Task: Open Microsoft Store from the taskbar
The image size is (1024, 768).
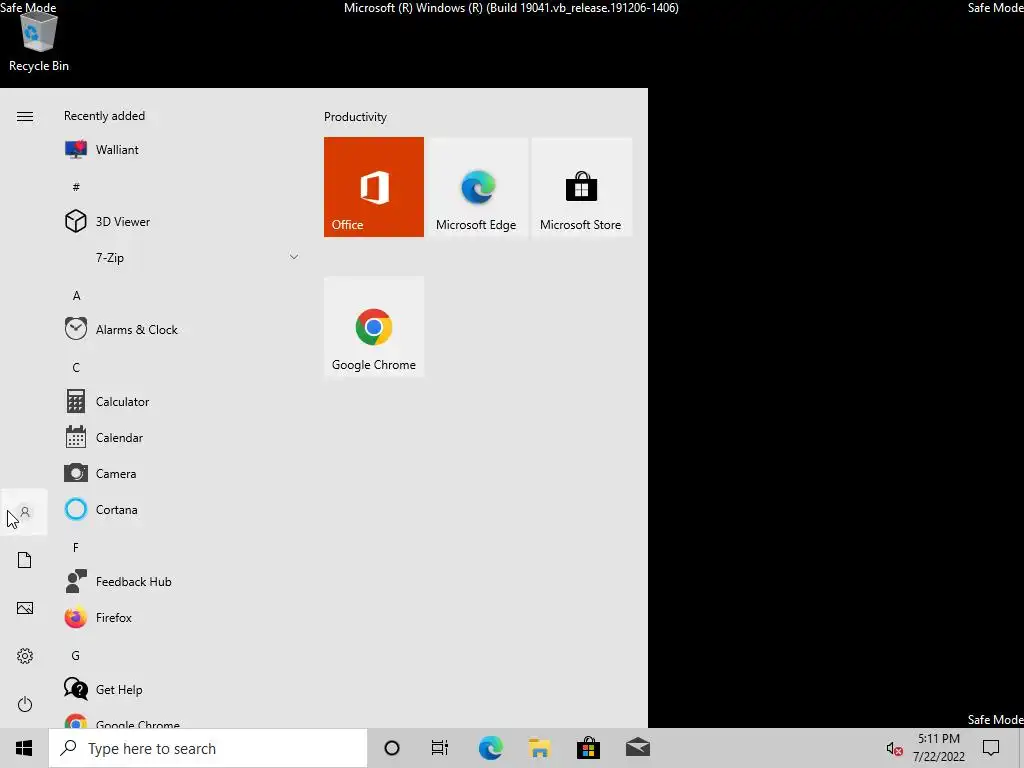Action: 588,748
